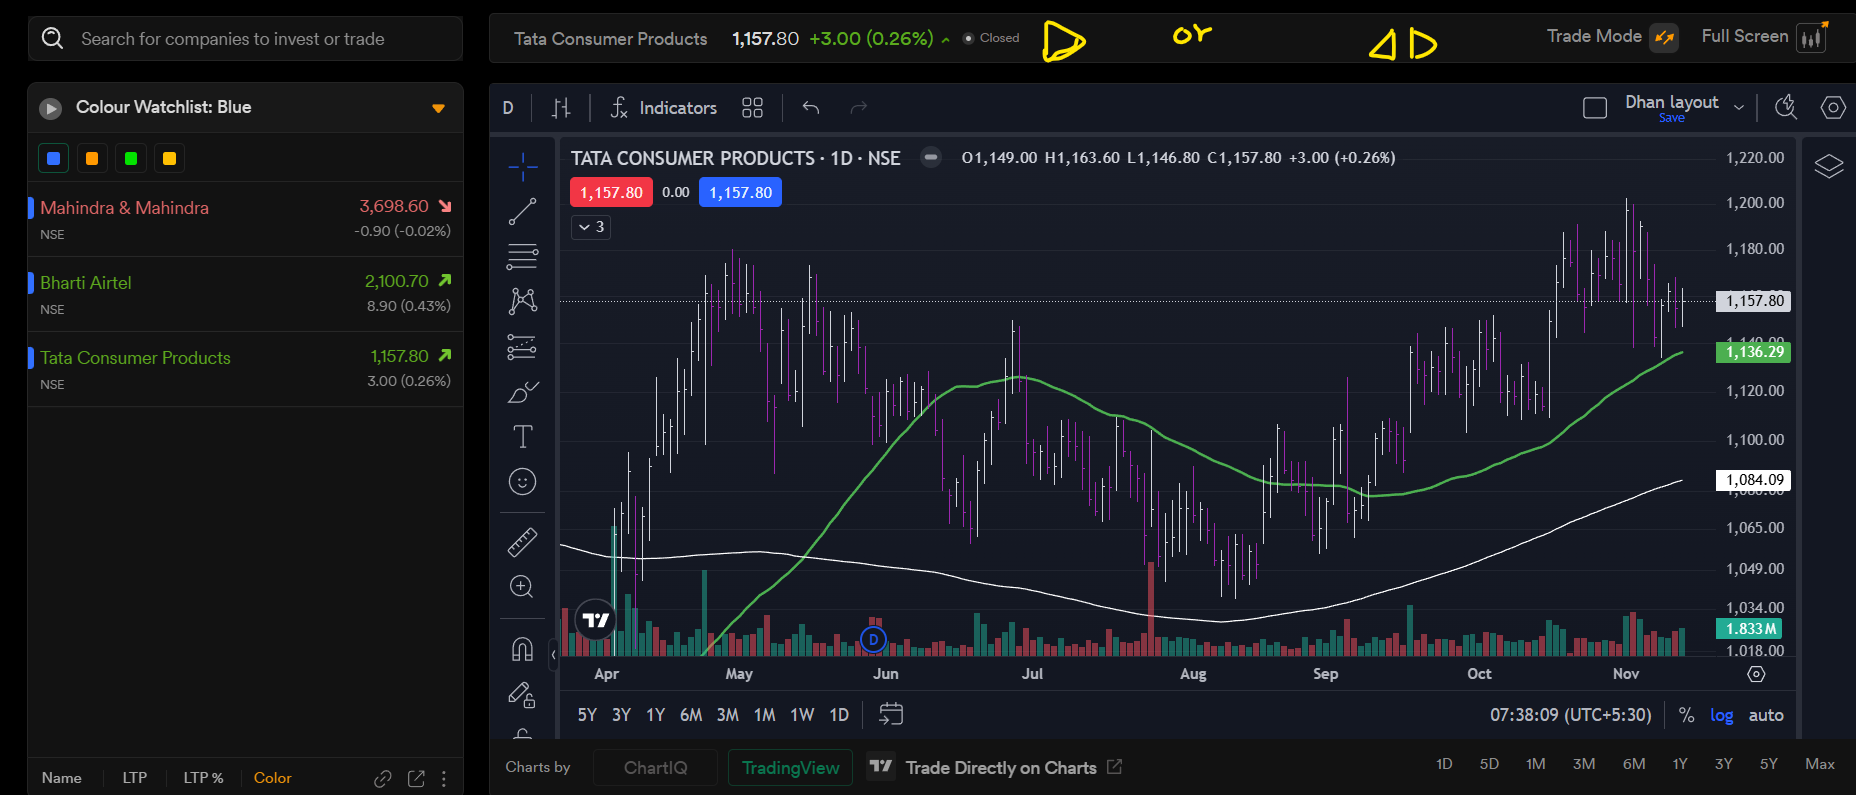Open Trade Directly on Charts link
This screenshot has width=1856, height=795.
click(1001, 768)
